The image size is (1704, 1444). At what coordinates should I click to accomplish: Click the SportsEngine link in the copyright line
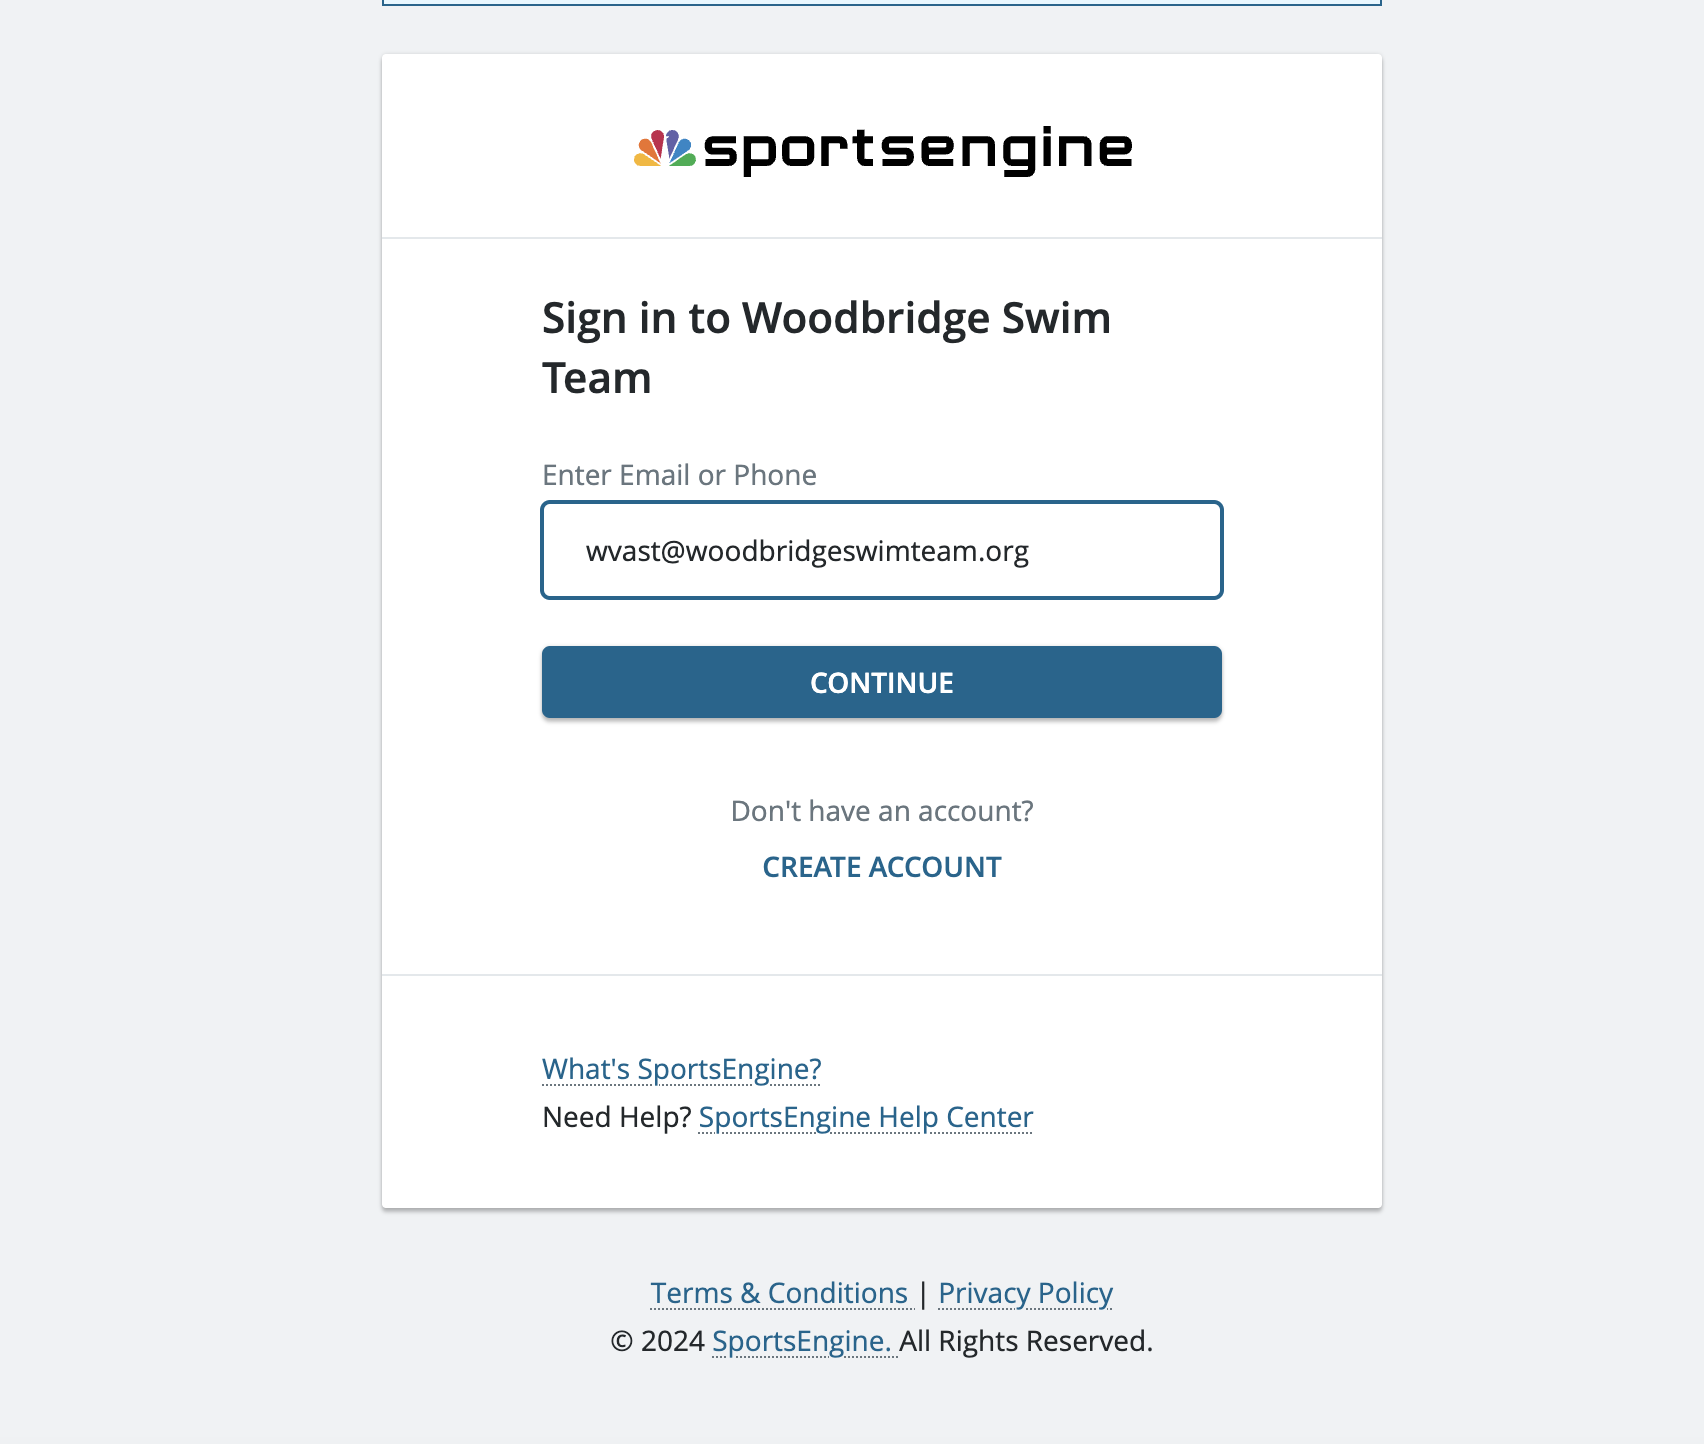(801, 1341)
